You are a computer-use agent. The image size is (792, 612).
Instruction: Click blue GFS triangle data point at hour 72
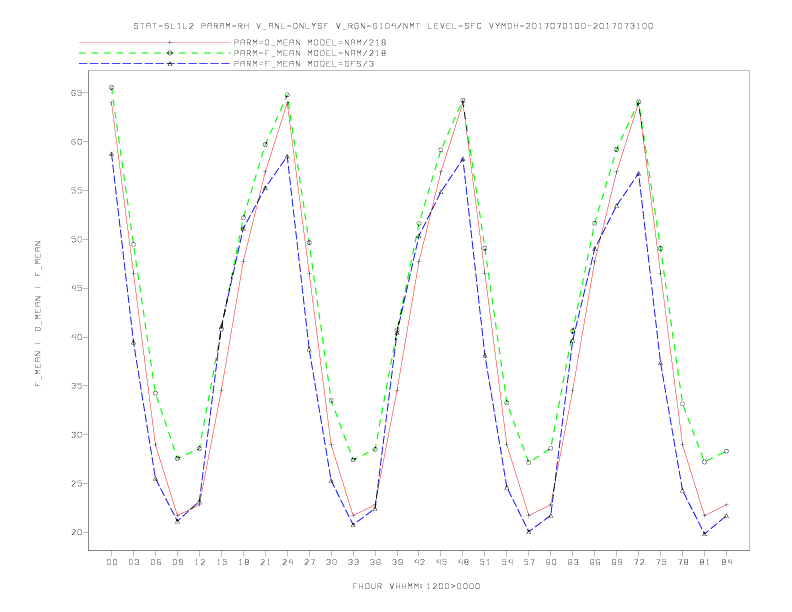tap(638, 174)
